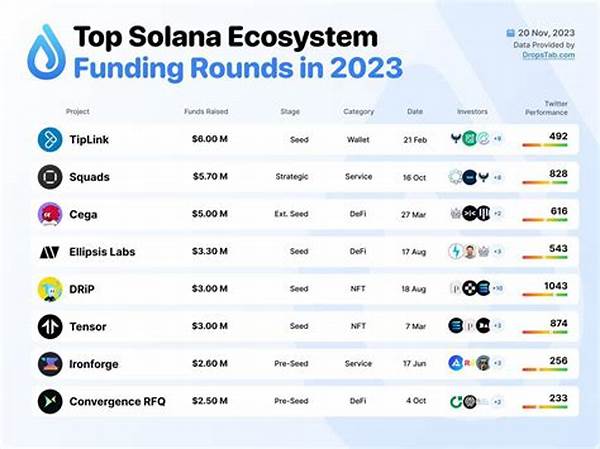Image resolution: width=600 pixels, height=449 pixels.
Task: Click the TipLink project logo
Action: tap(51, 138)
